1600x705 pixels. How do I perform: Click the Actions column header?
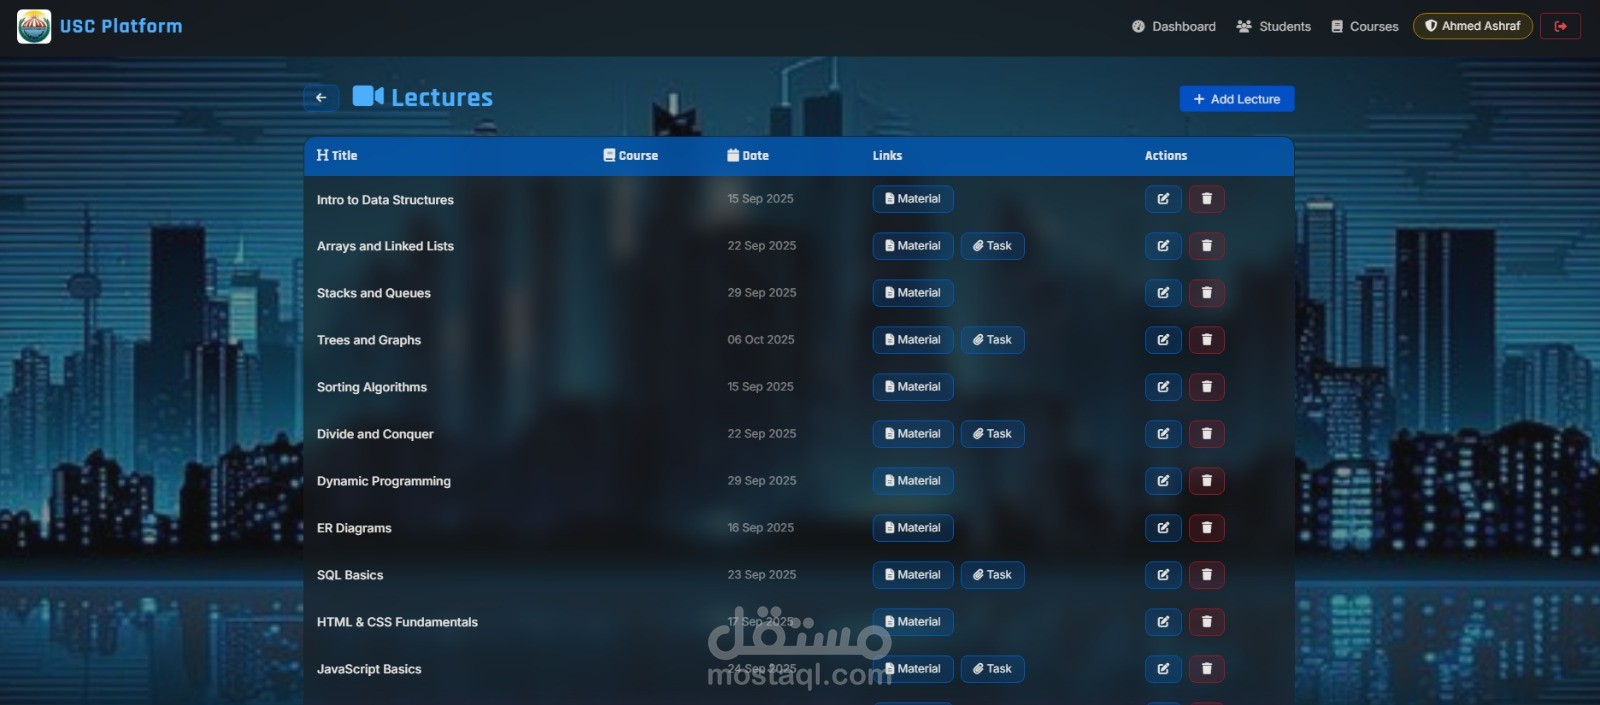click(1166, 156)
